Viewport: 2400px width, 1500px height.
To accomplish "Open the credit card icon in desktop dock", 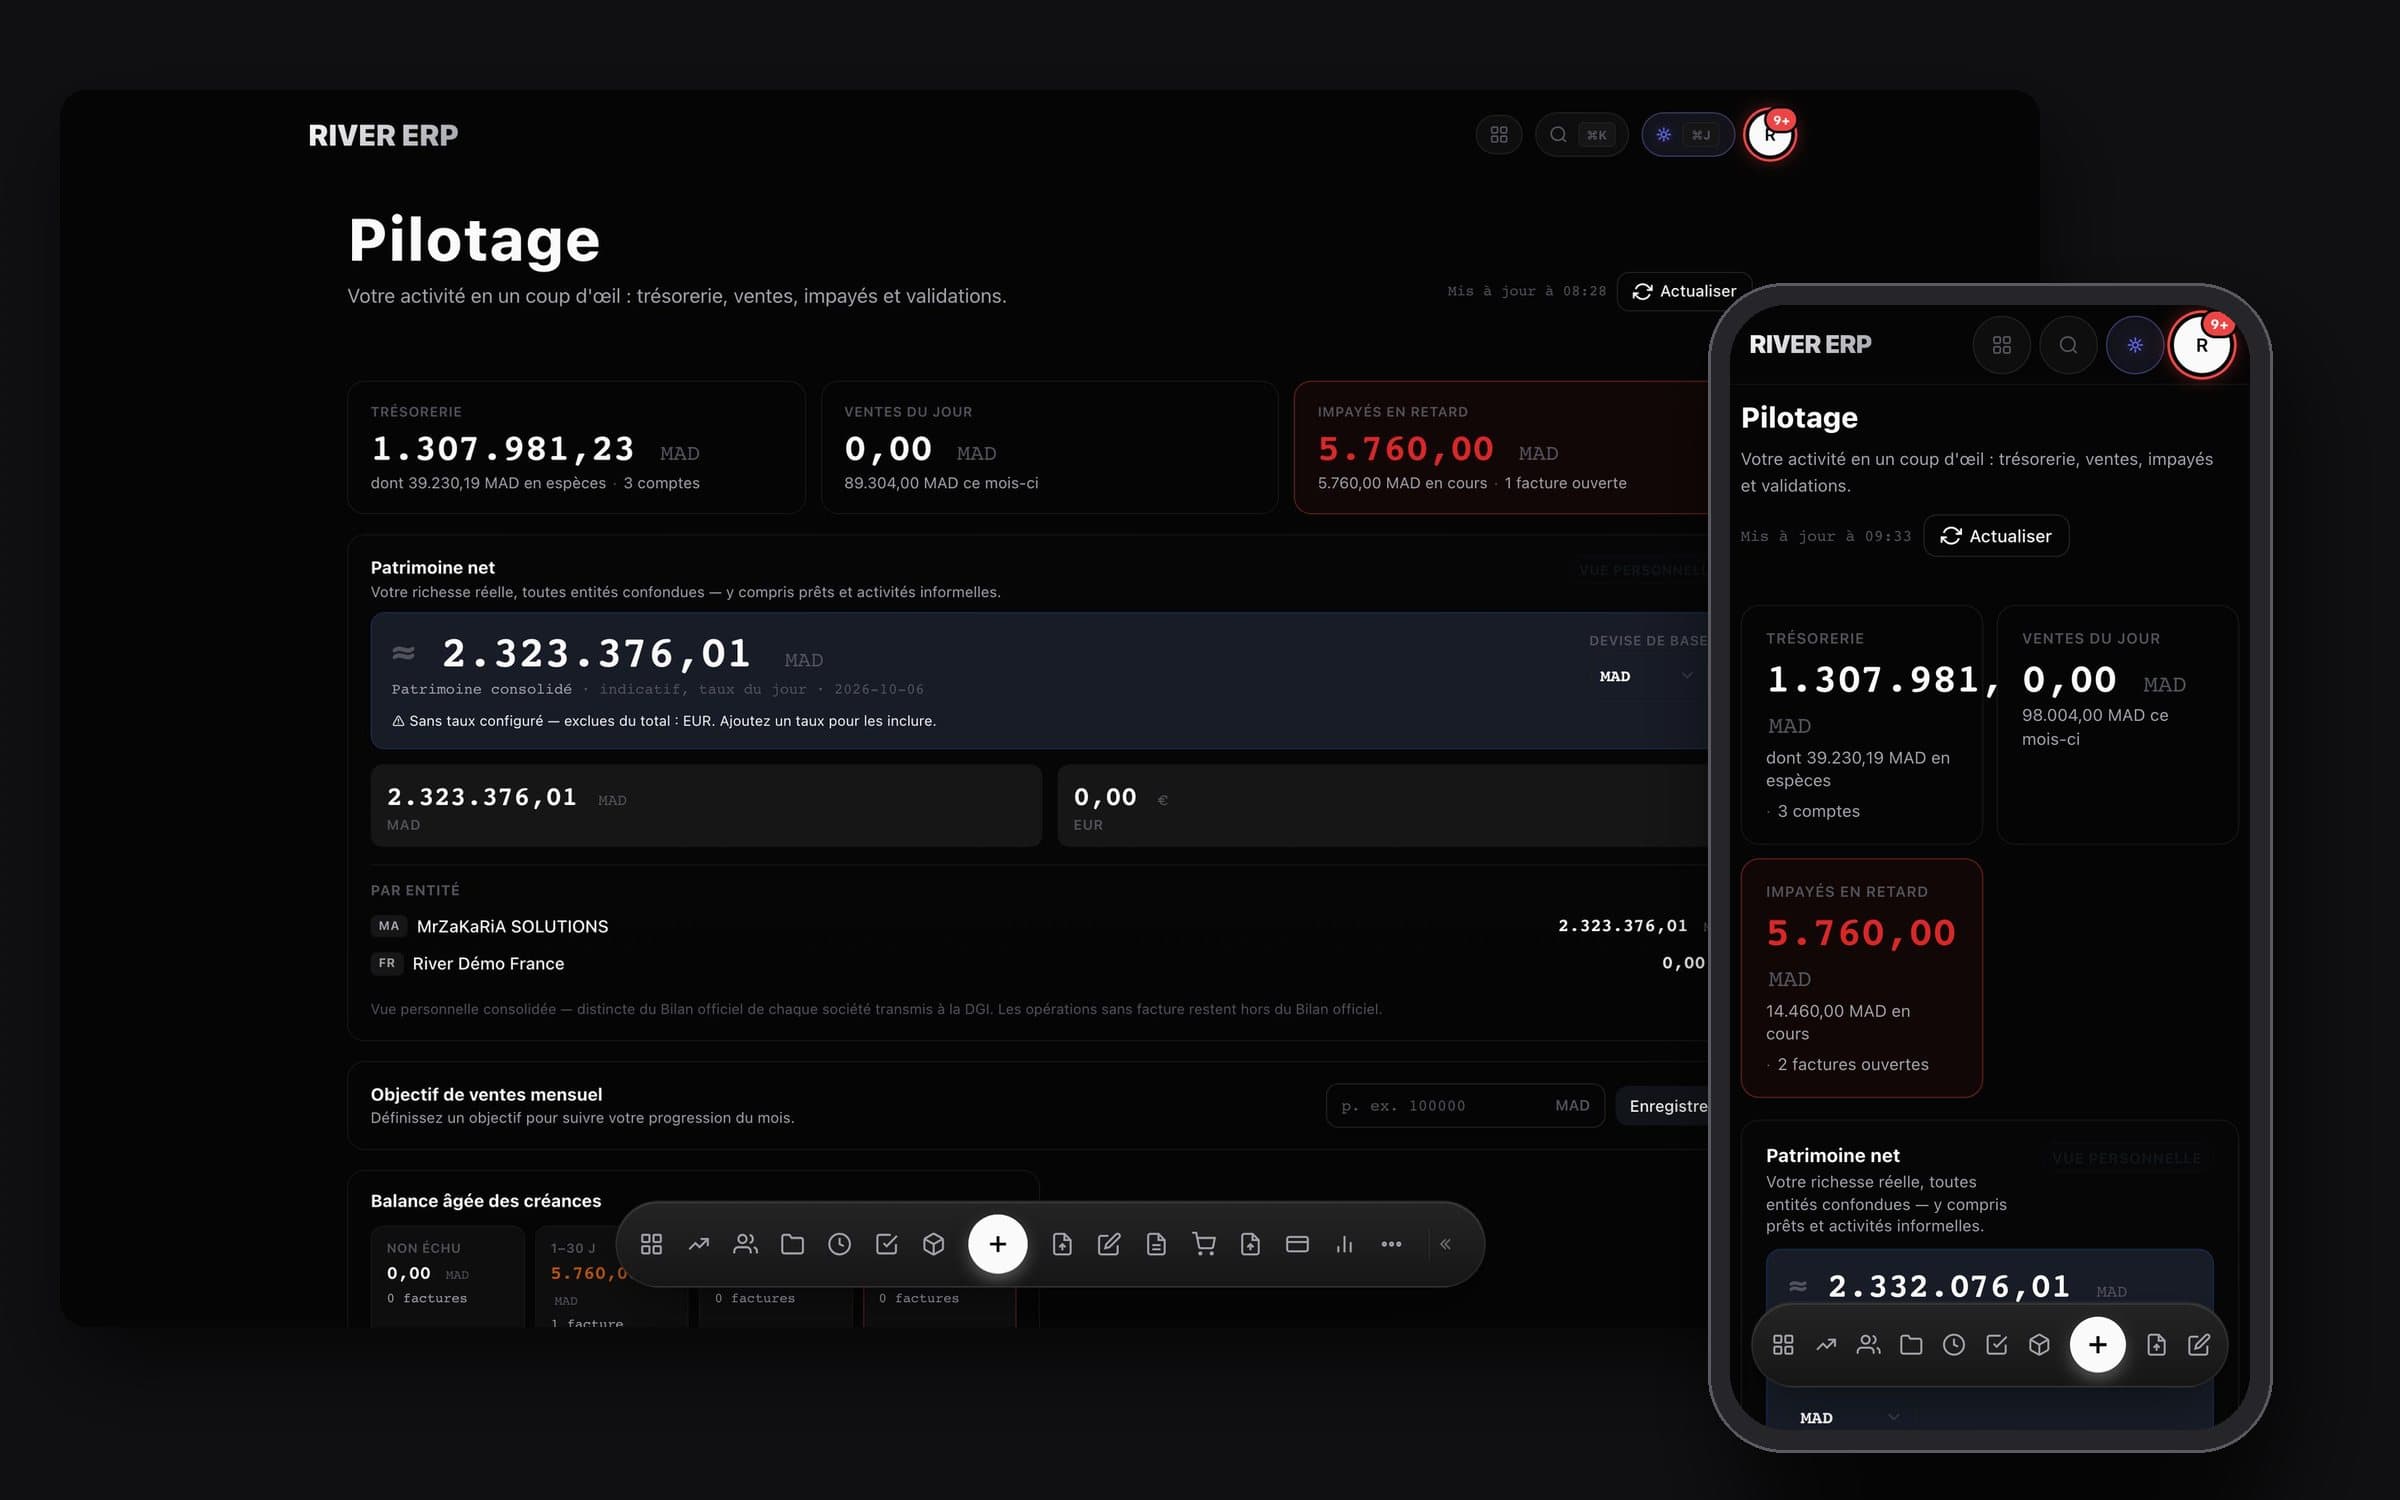I will [1297, 1244].
